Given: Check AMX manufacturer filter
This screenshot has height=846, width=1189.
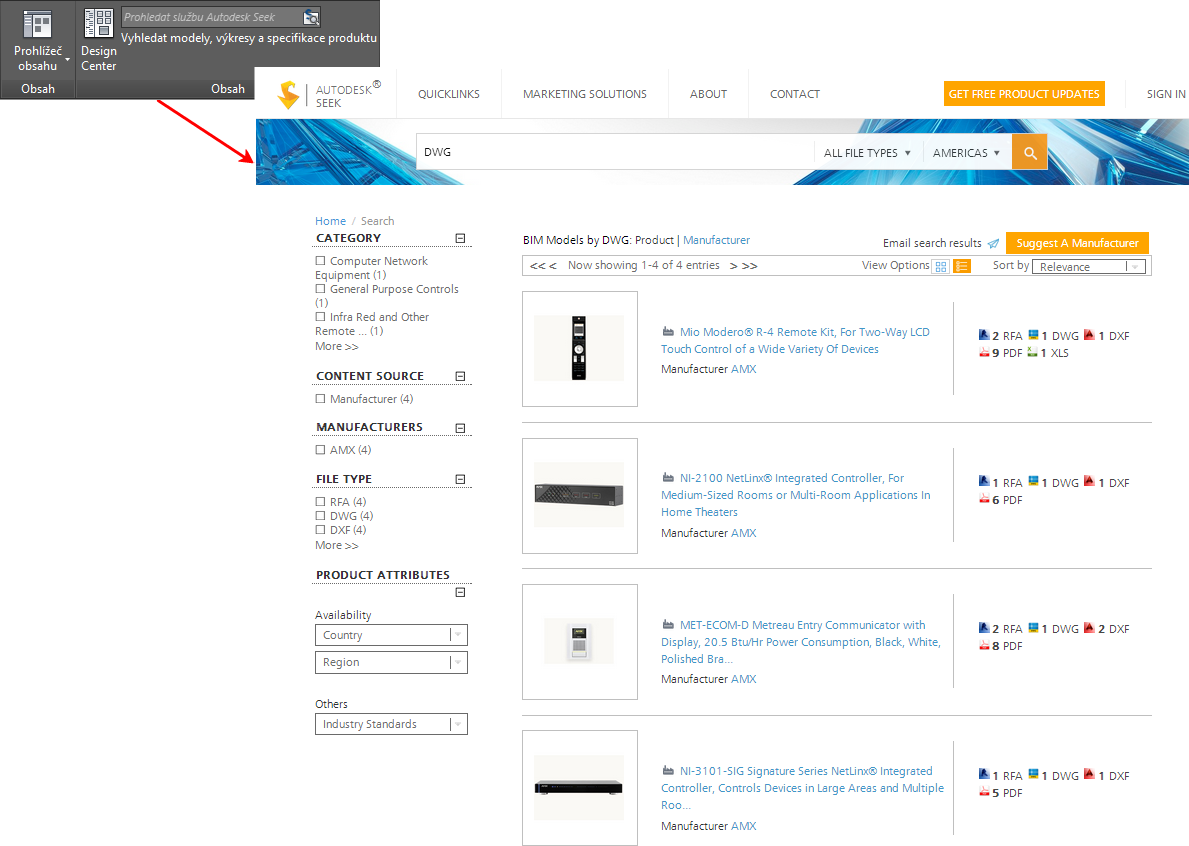Looking at the screenshot, I should (320, 450).
